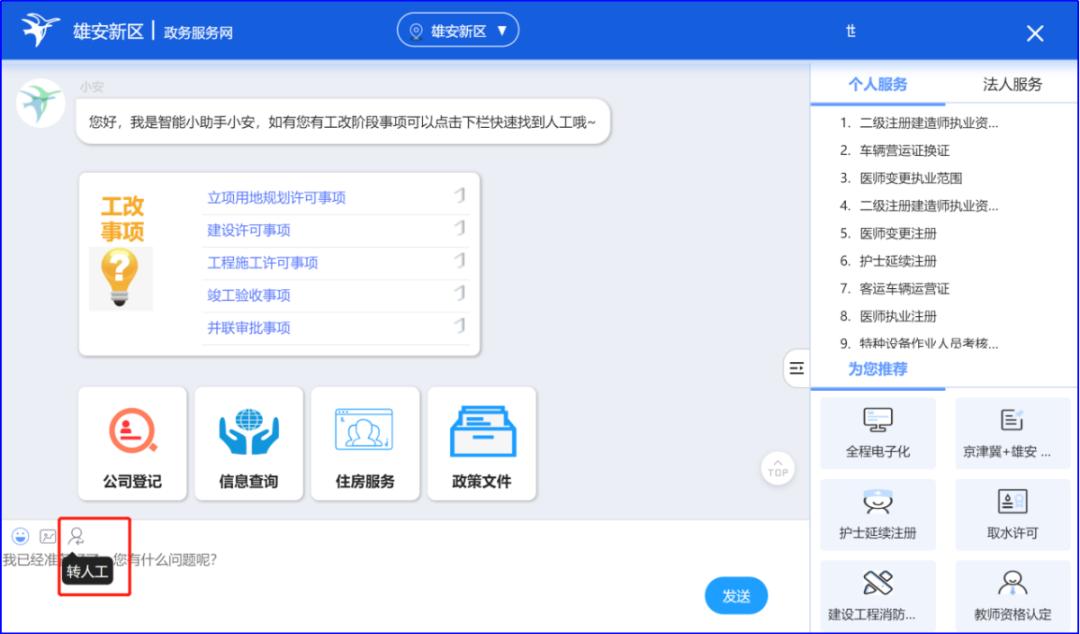
Task: Switch to the 为您推荐 tab
Action: (x=879, y=369)
